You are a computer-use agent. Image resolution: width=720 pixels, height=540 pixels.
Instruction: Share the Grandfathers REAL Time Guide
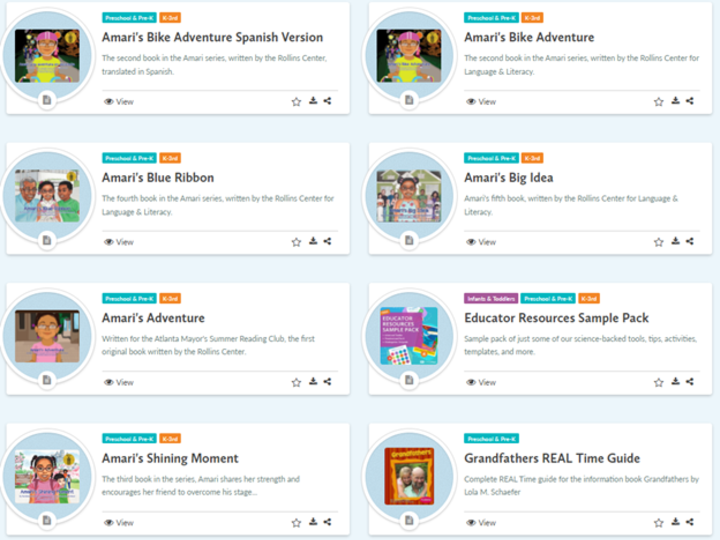[690, 522]
